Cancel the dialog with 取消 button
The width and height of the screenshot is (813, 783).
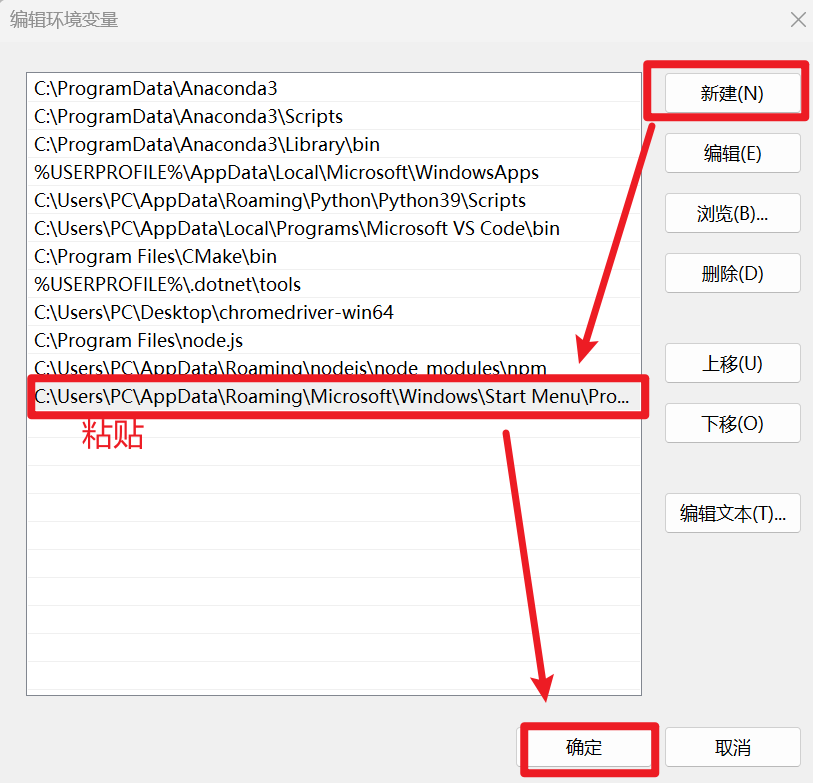[x=732, y=747]
